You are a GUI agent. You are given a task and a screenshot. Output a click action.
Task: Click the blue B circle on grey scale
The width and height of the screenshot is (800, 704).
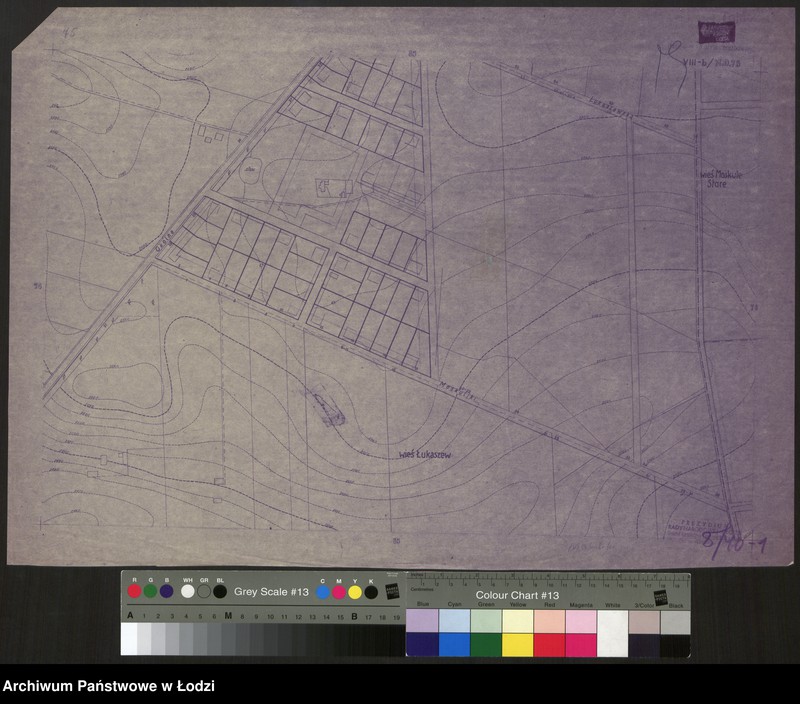[x=166, y=591]
